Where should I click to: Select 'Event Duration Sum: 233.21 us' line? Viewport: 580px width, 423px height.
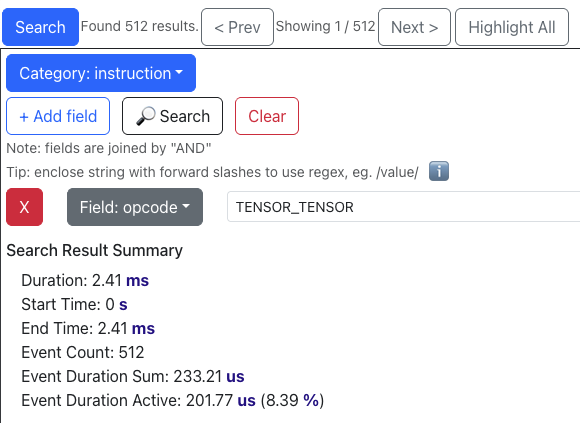click(x=133, y=376)
